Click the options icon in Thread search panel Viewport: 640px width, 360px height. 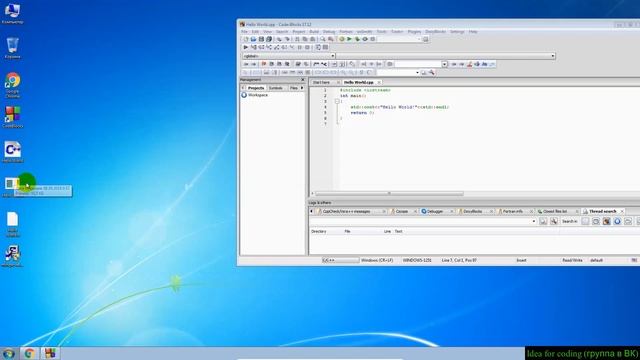tap(554, 221)
